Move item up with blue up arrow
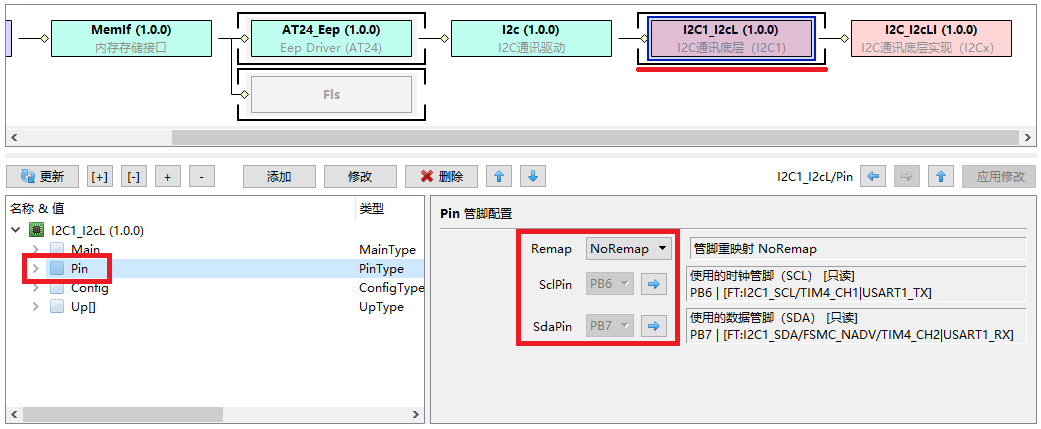This screenshot has height=429, width=1041. coord(499,177)
